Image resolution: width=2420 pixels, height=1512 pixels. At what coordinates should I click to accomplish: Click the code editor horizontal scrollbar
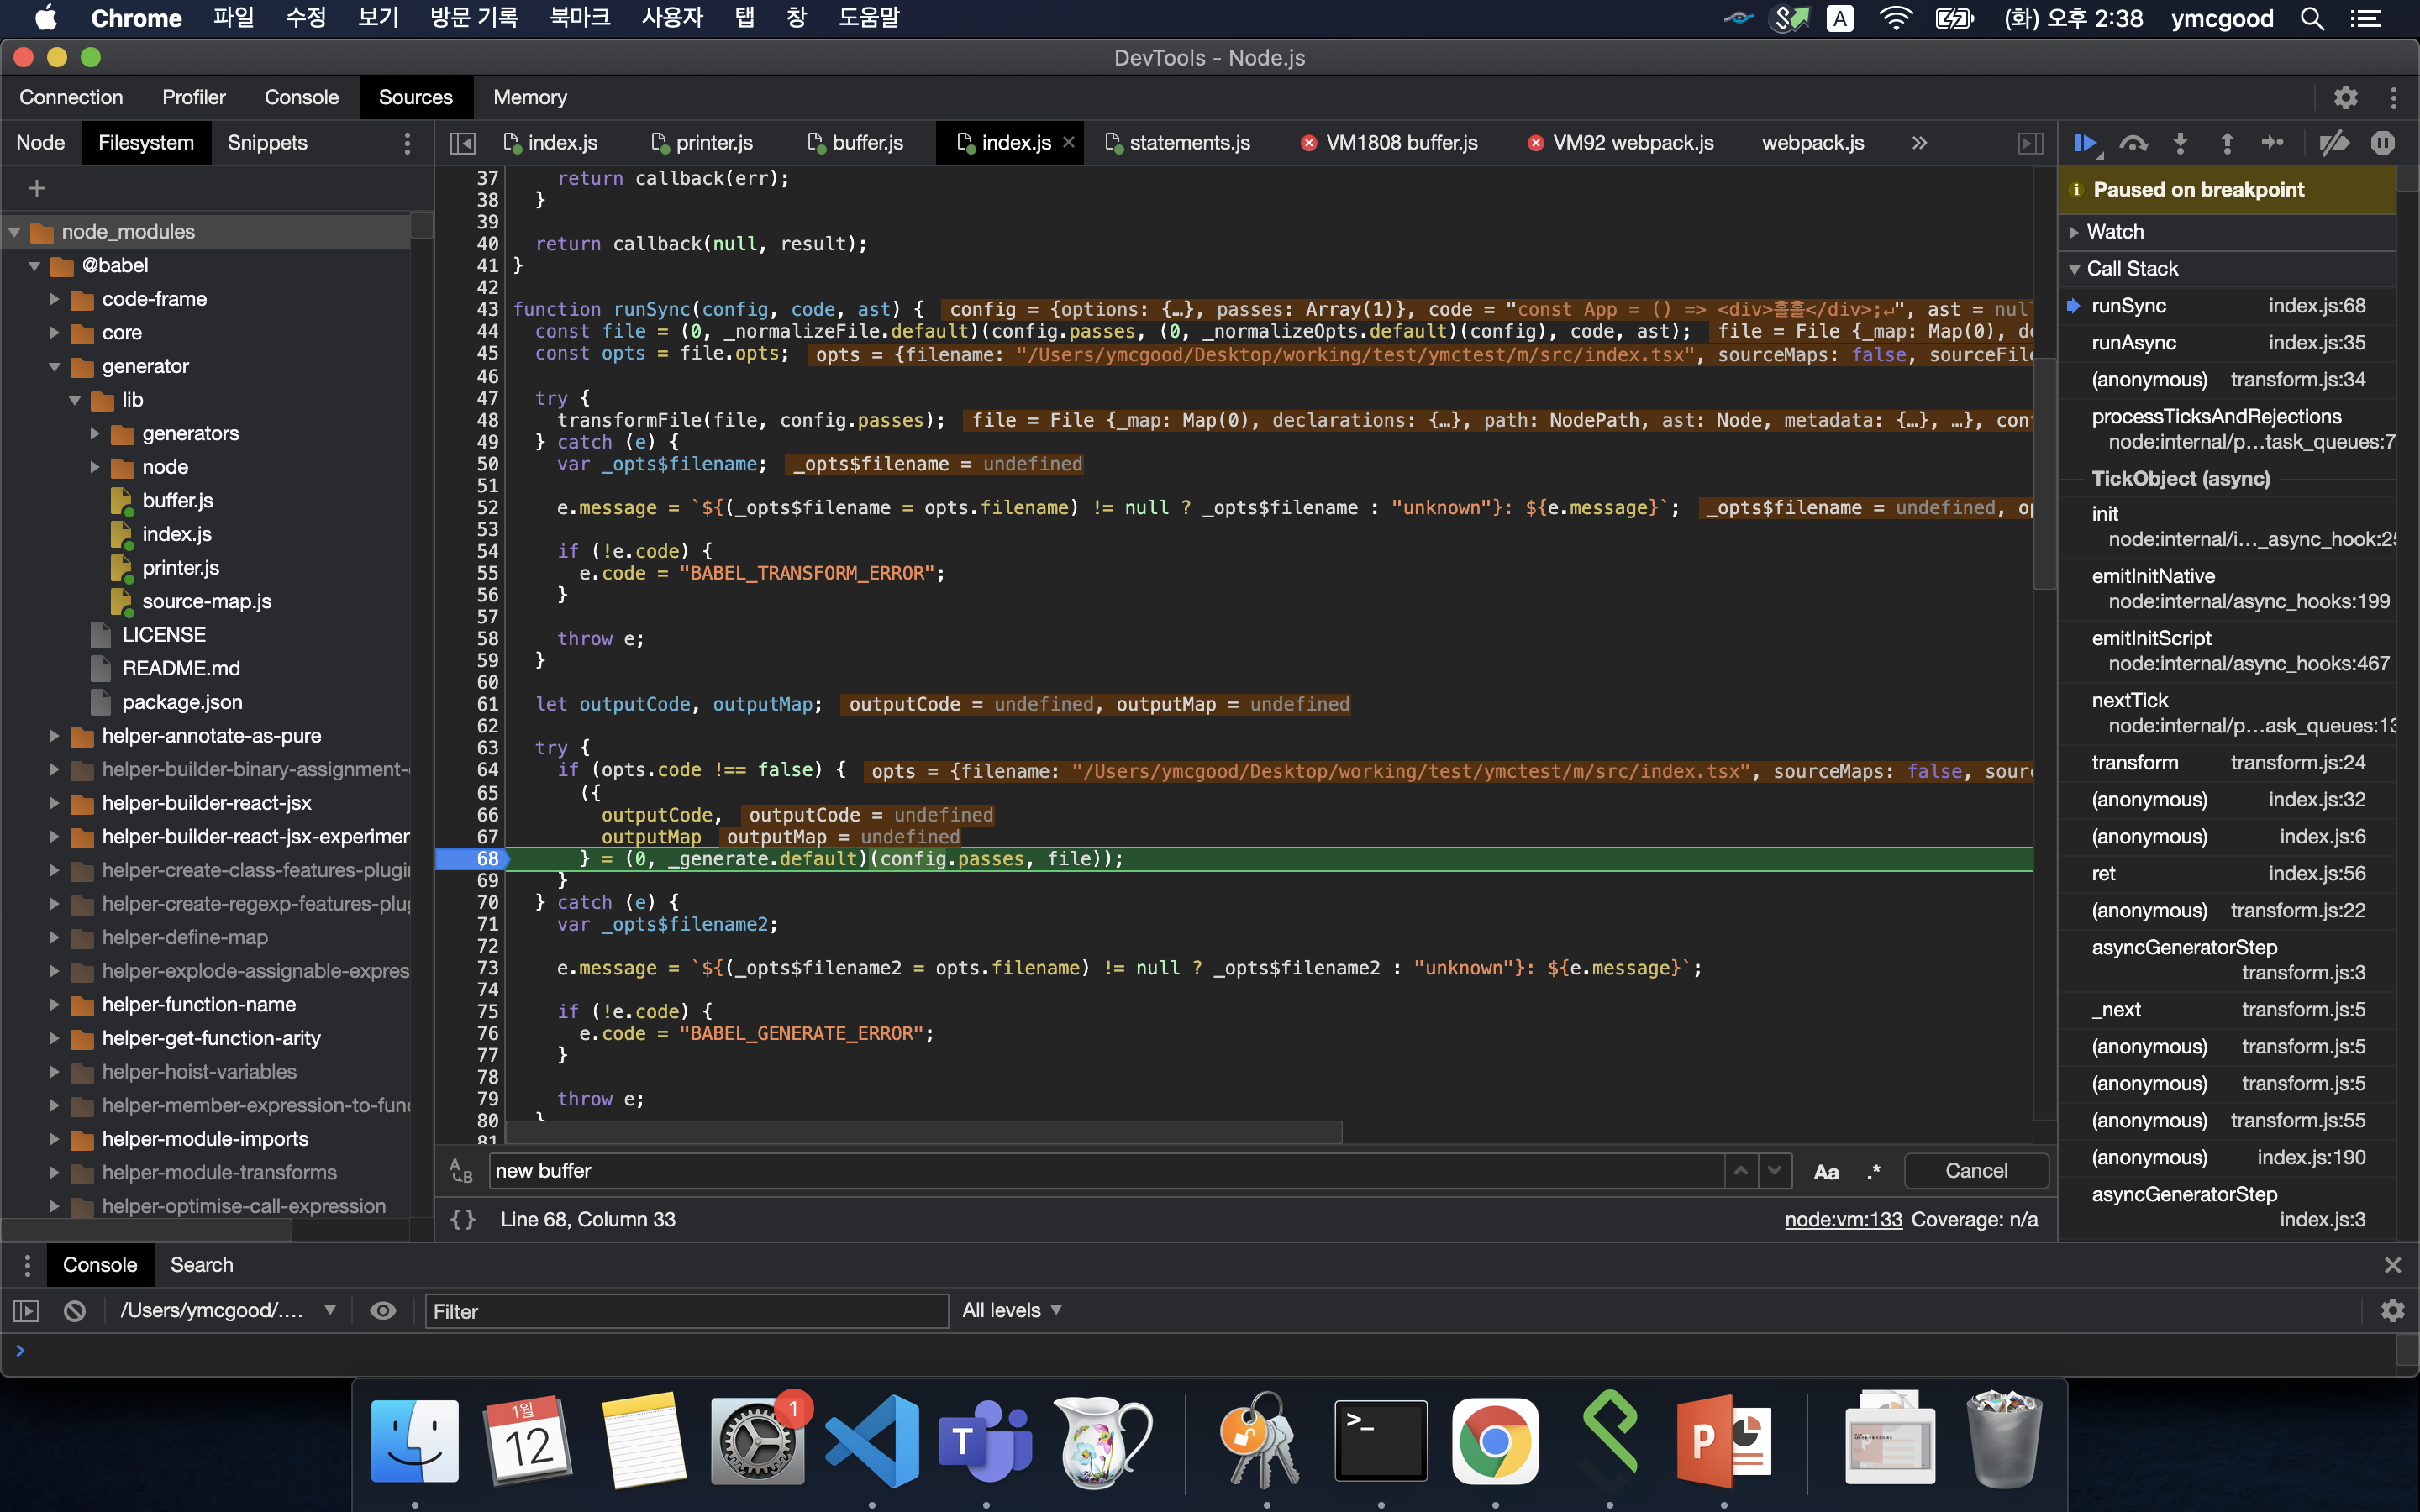pos(924,1132)
